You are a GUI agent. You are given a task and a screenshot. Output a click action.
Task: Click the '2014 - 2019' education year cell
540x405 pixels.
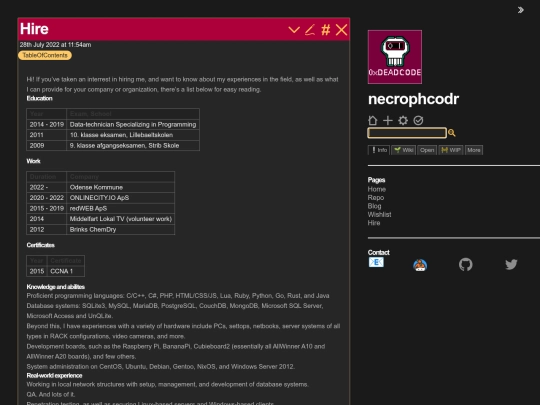[x=46, y=124]
